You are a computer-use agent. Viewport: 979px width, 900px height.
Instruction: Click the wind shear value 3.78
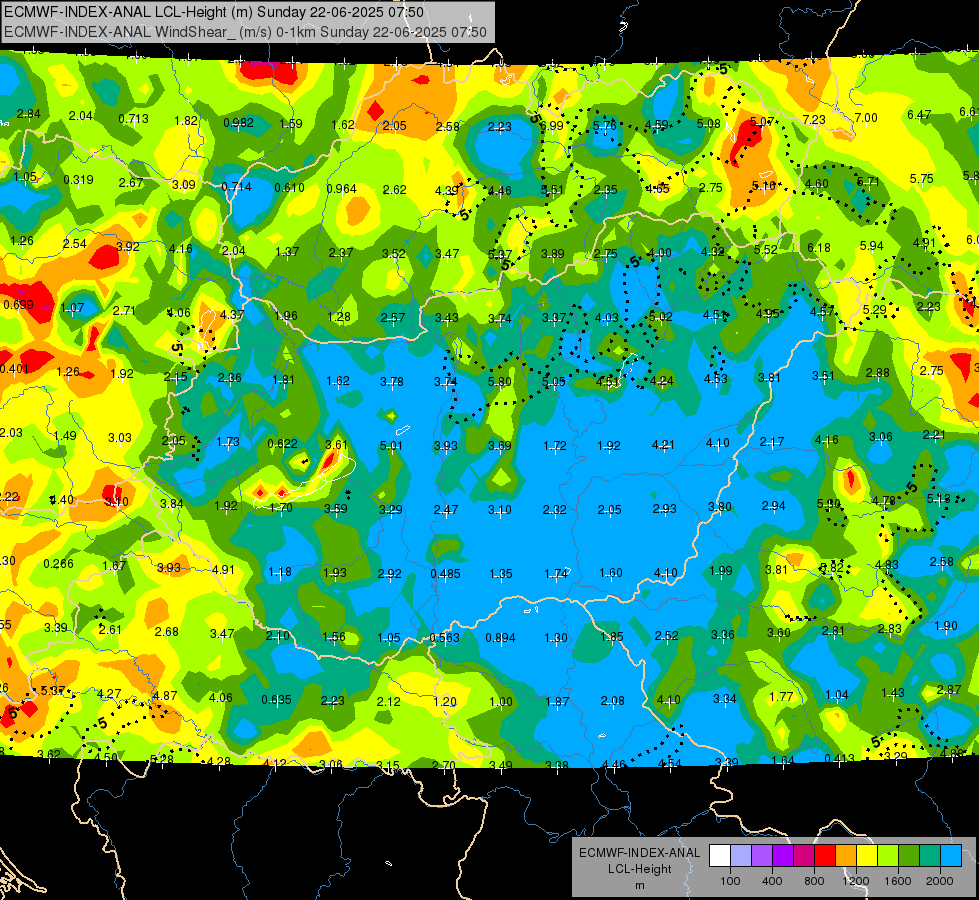pyautogui.click(x=391, y=381)
